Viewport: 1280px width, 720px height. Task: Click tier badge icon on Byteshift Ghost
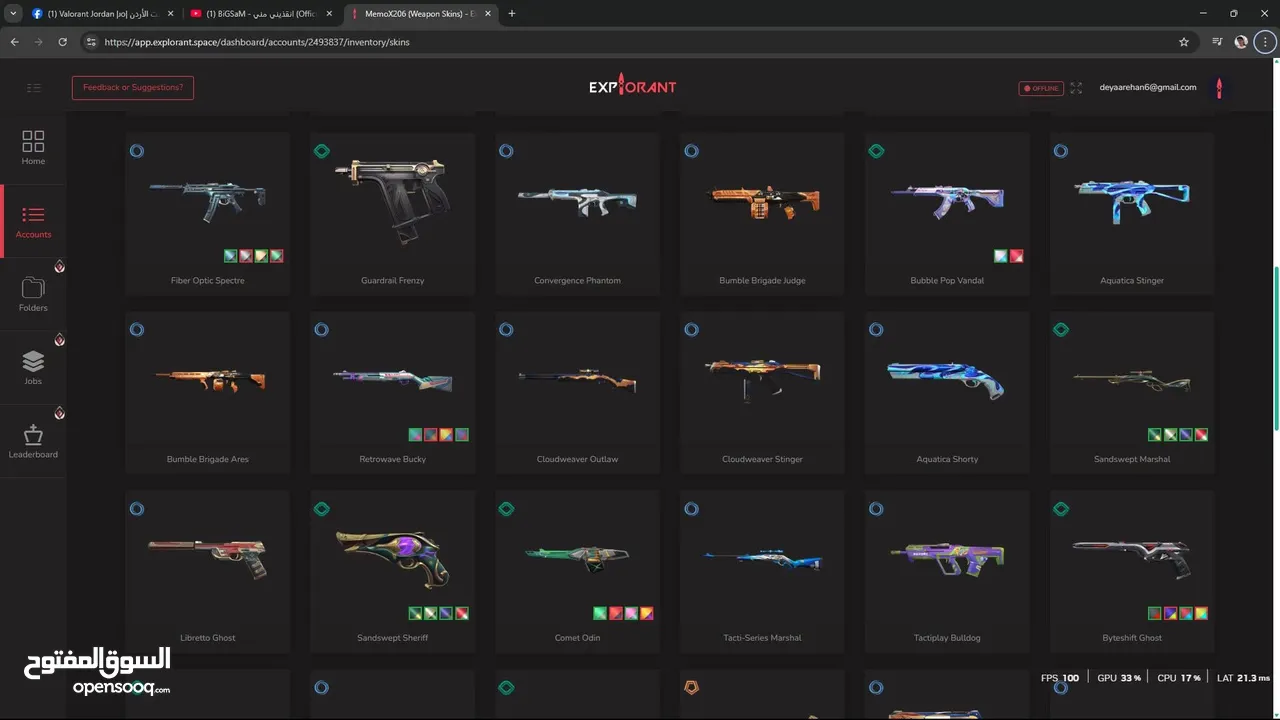pos(1061,509)
